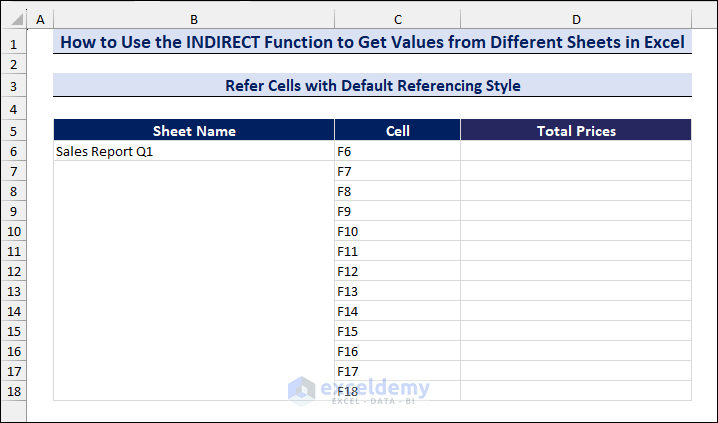Select column D header
Viewport: 718px width, 423px height.
coord(576,19)
